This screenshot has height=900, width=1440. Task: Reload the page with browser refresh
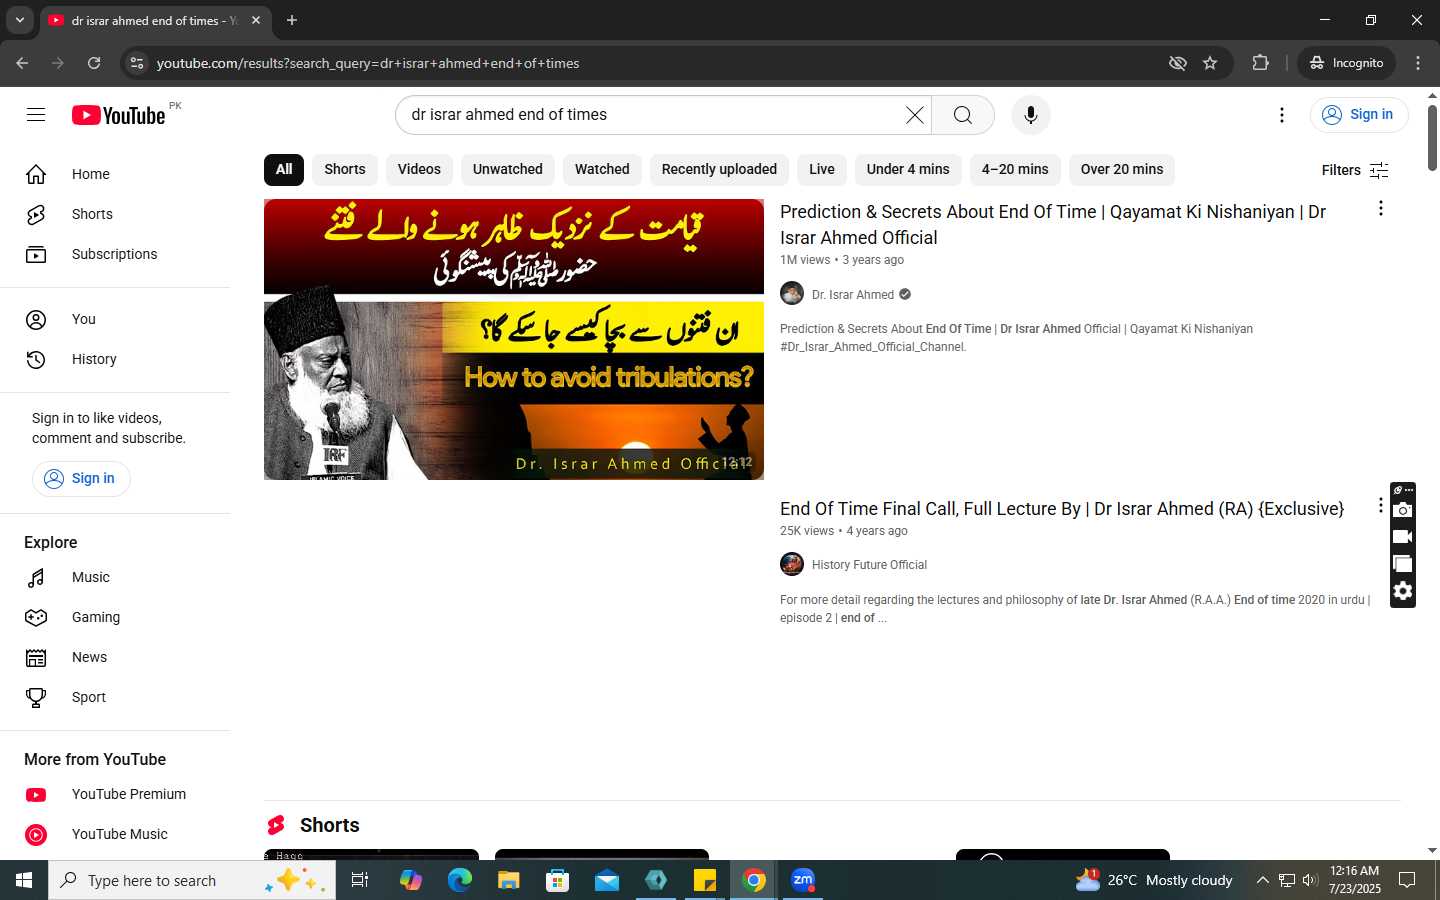point(94,63)
